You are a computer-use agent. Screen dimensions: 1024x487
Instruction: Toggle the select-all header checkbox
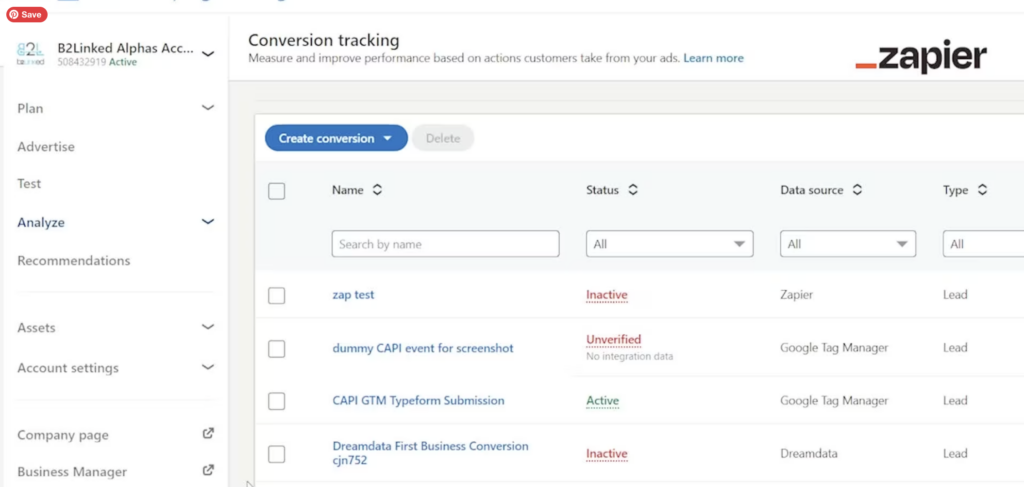pyautogui.click(x=277, y=191)
